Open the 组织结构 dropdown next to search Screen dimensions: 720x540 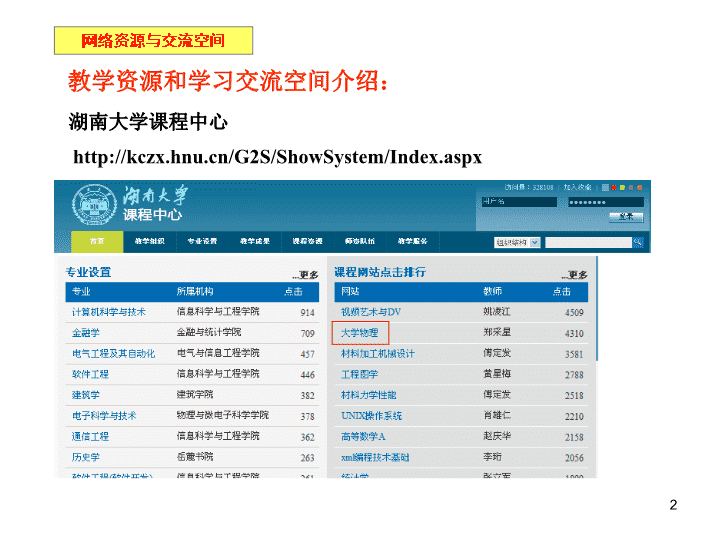[x=517, y=242]
